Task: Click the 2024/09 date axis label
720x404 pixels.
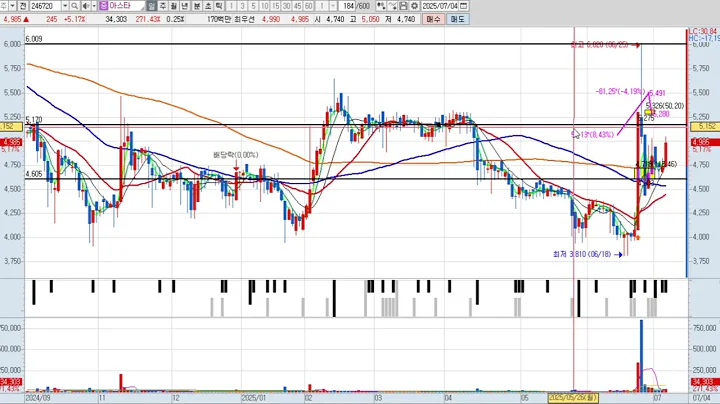Action: point(38,398)
